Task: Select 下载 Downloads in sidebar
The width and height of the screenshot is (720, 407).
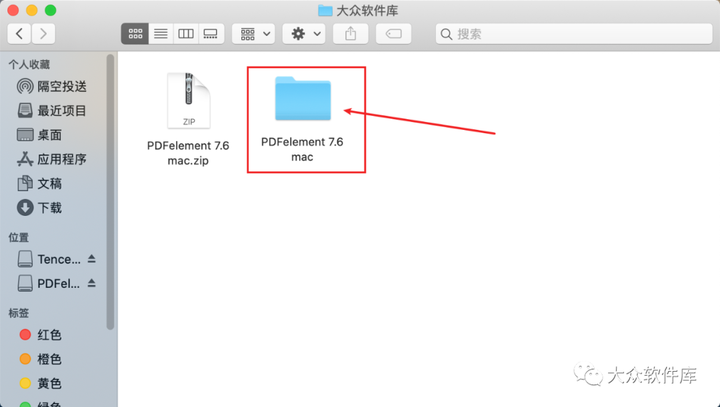Action: (x=40, y=208)
